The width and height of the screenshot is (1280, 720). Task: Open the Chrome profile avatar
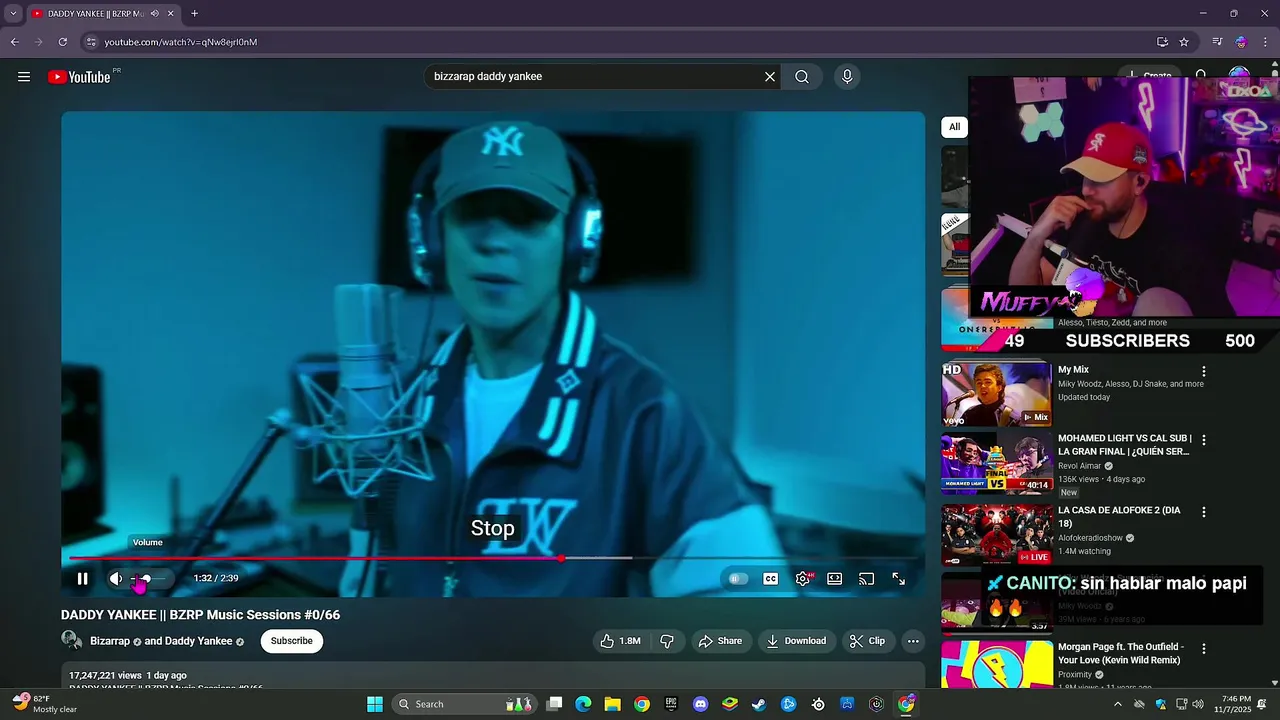pyautogui.click(x=1241, y=42)
